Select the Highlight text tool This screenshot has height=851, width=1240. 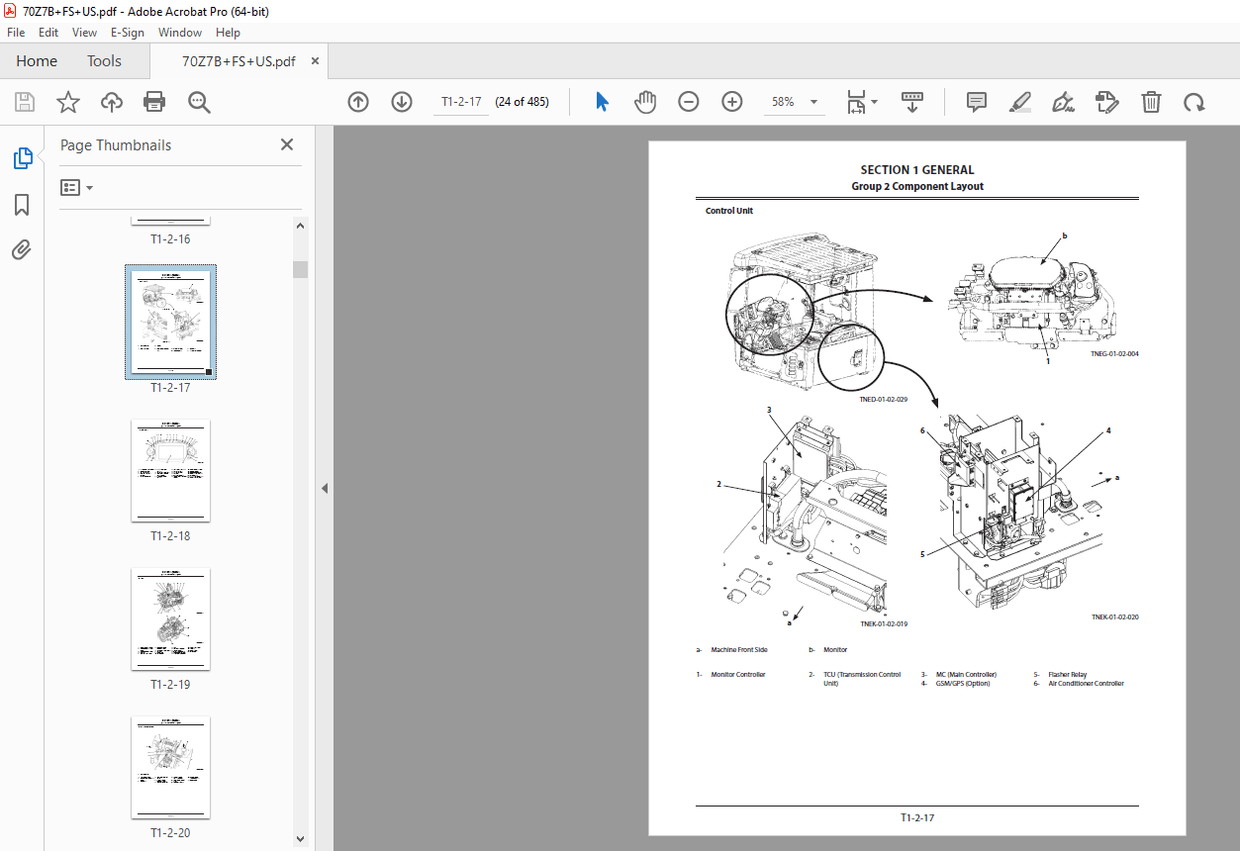click(x=1019, y=101)
